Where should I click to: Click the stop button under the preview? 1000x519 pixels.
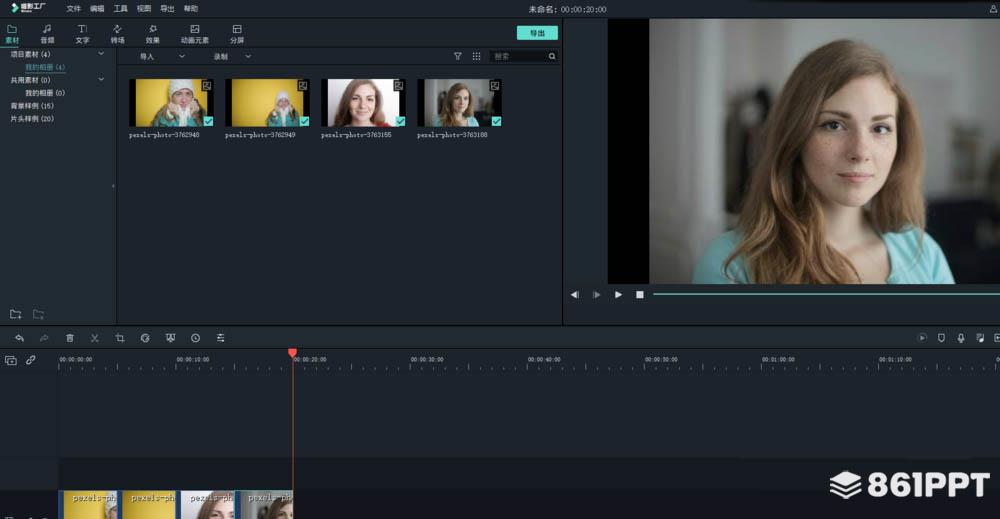[640, 295]
